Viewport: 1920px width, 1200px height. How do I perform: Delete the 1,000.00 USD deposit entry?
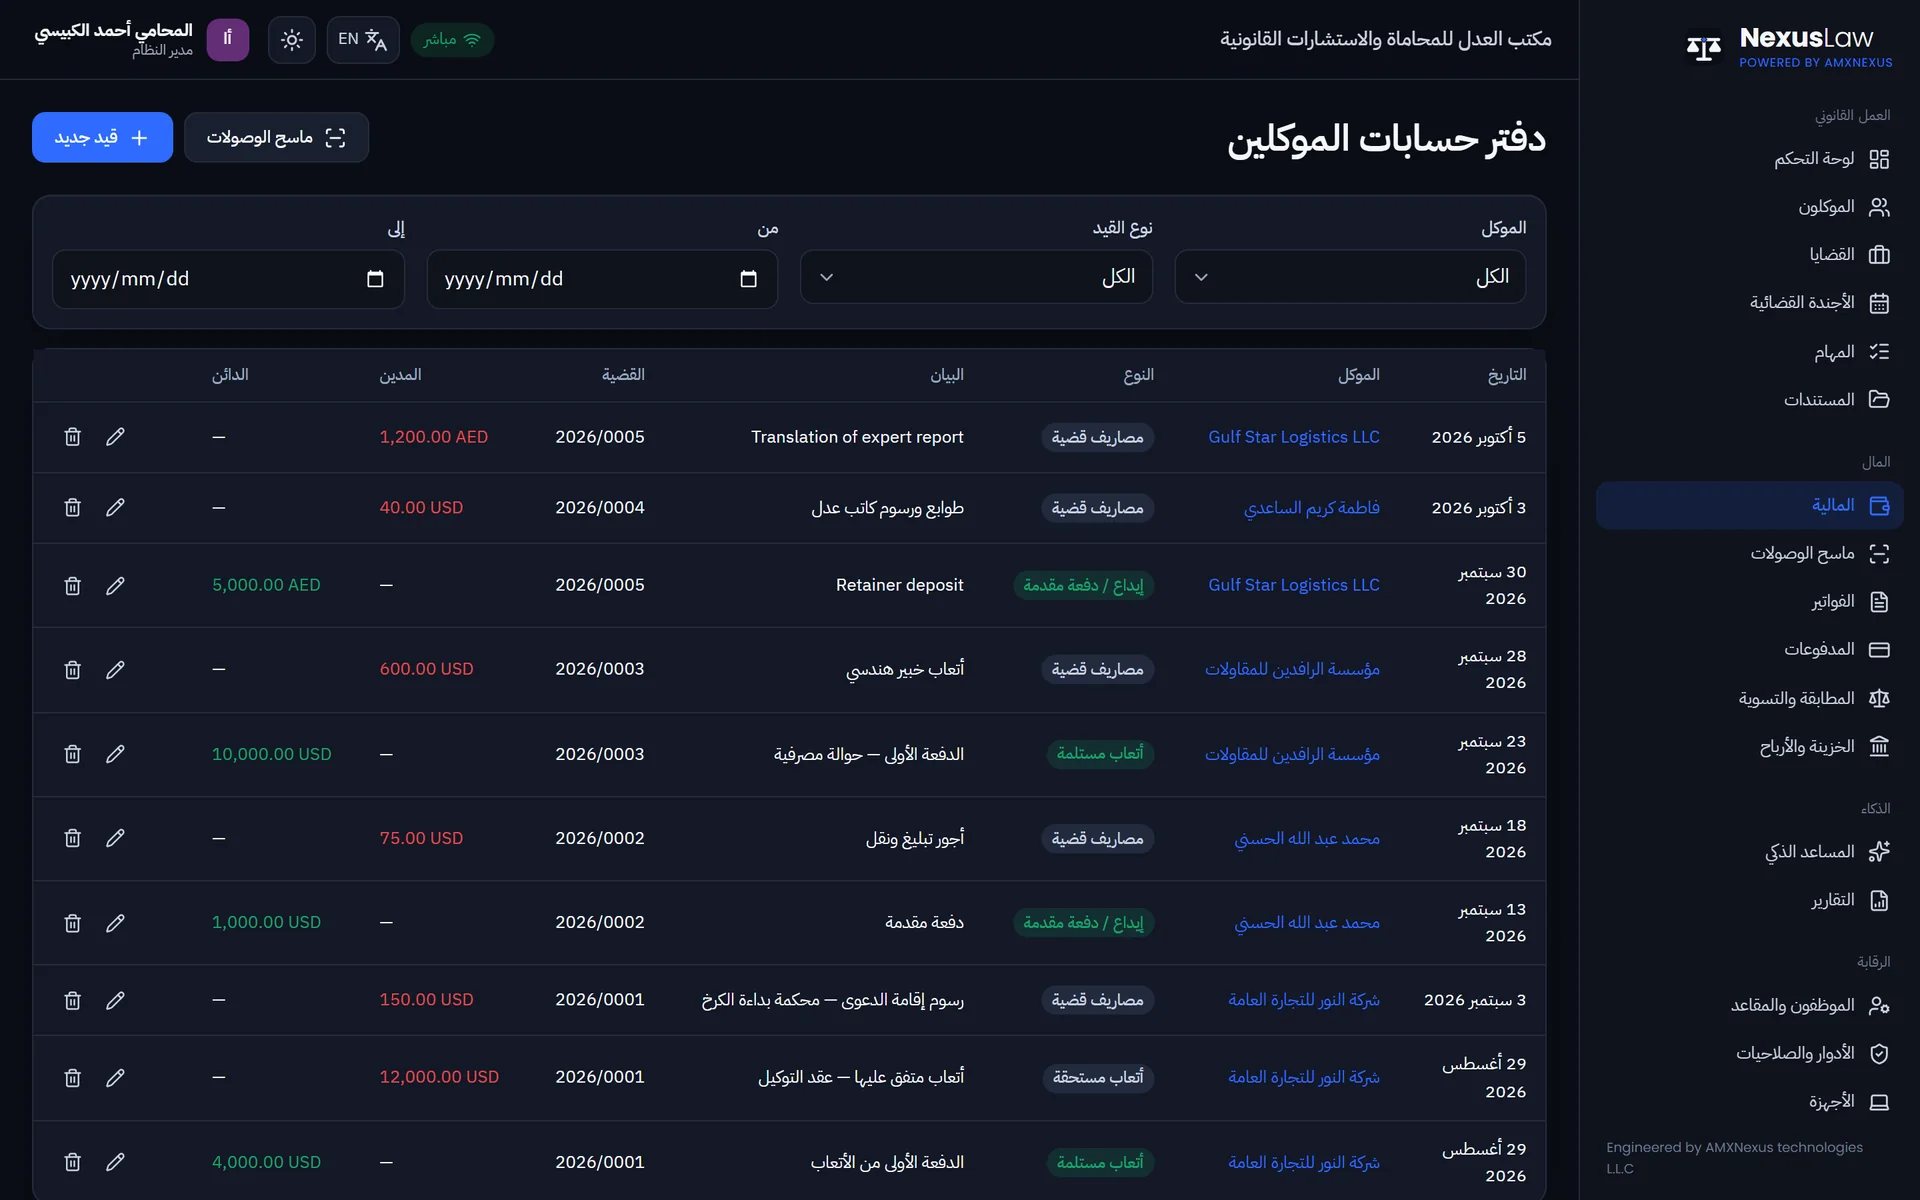(x=72, y=923)
